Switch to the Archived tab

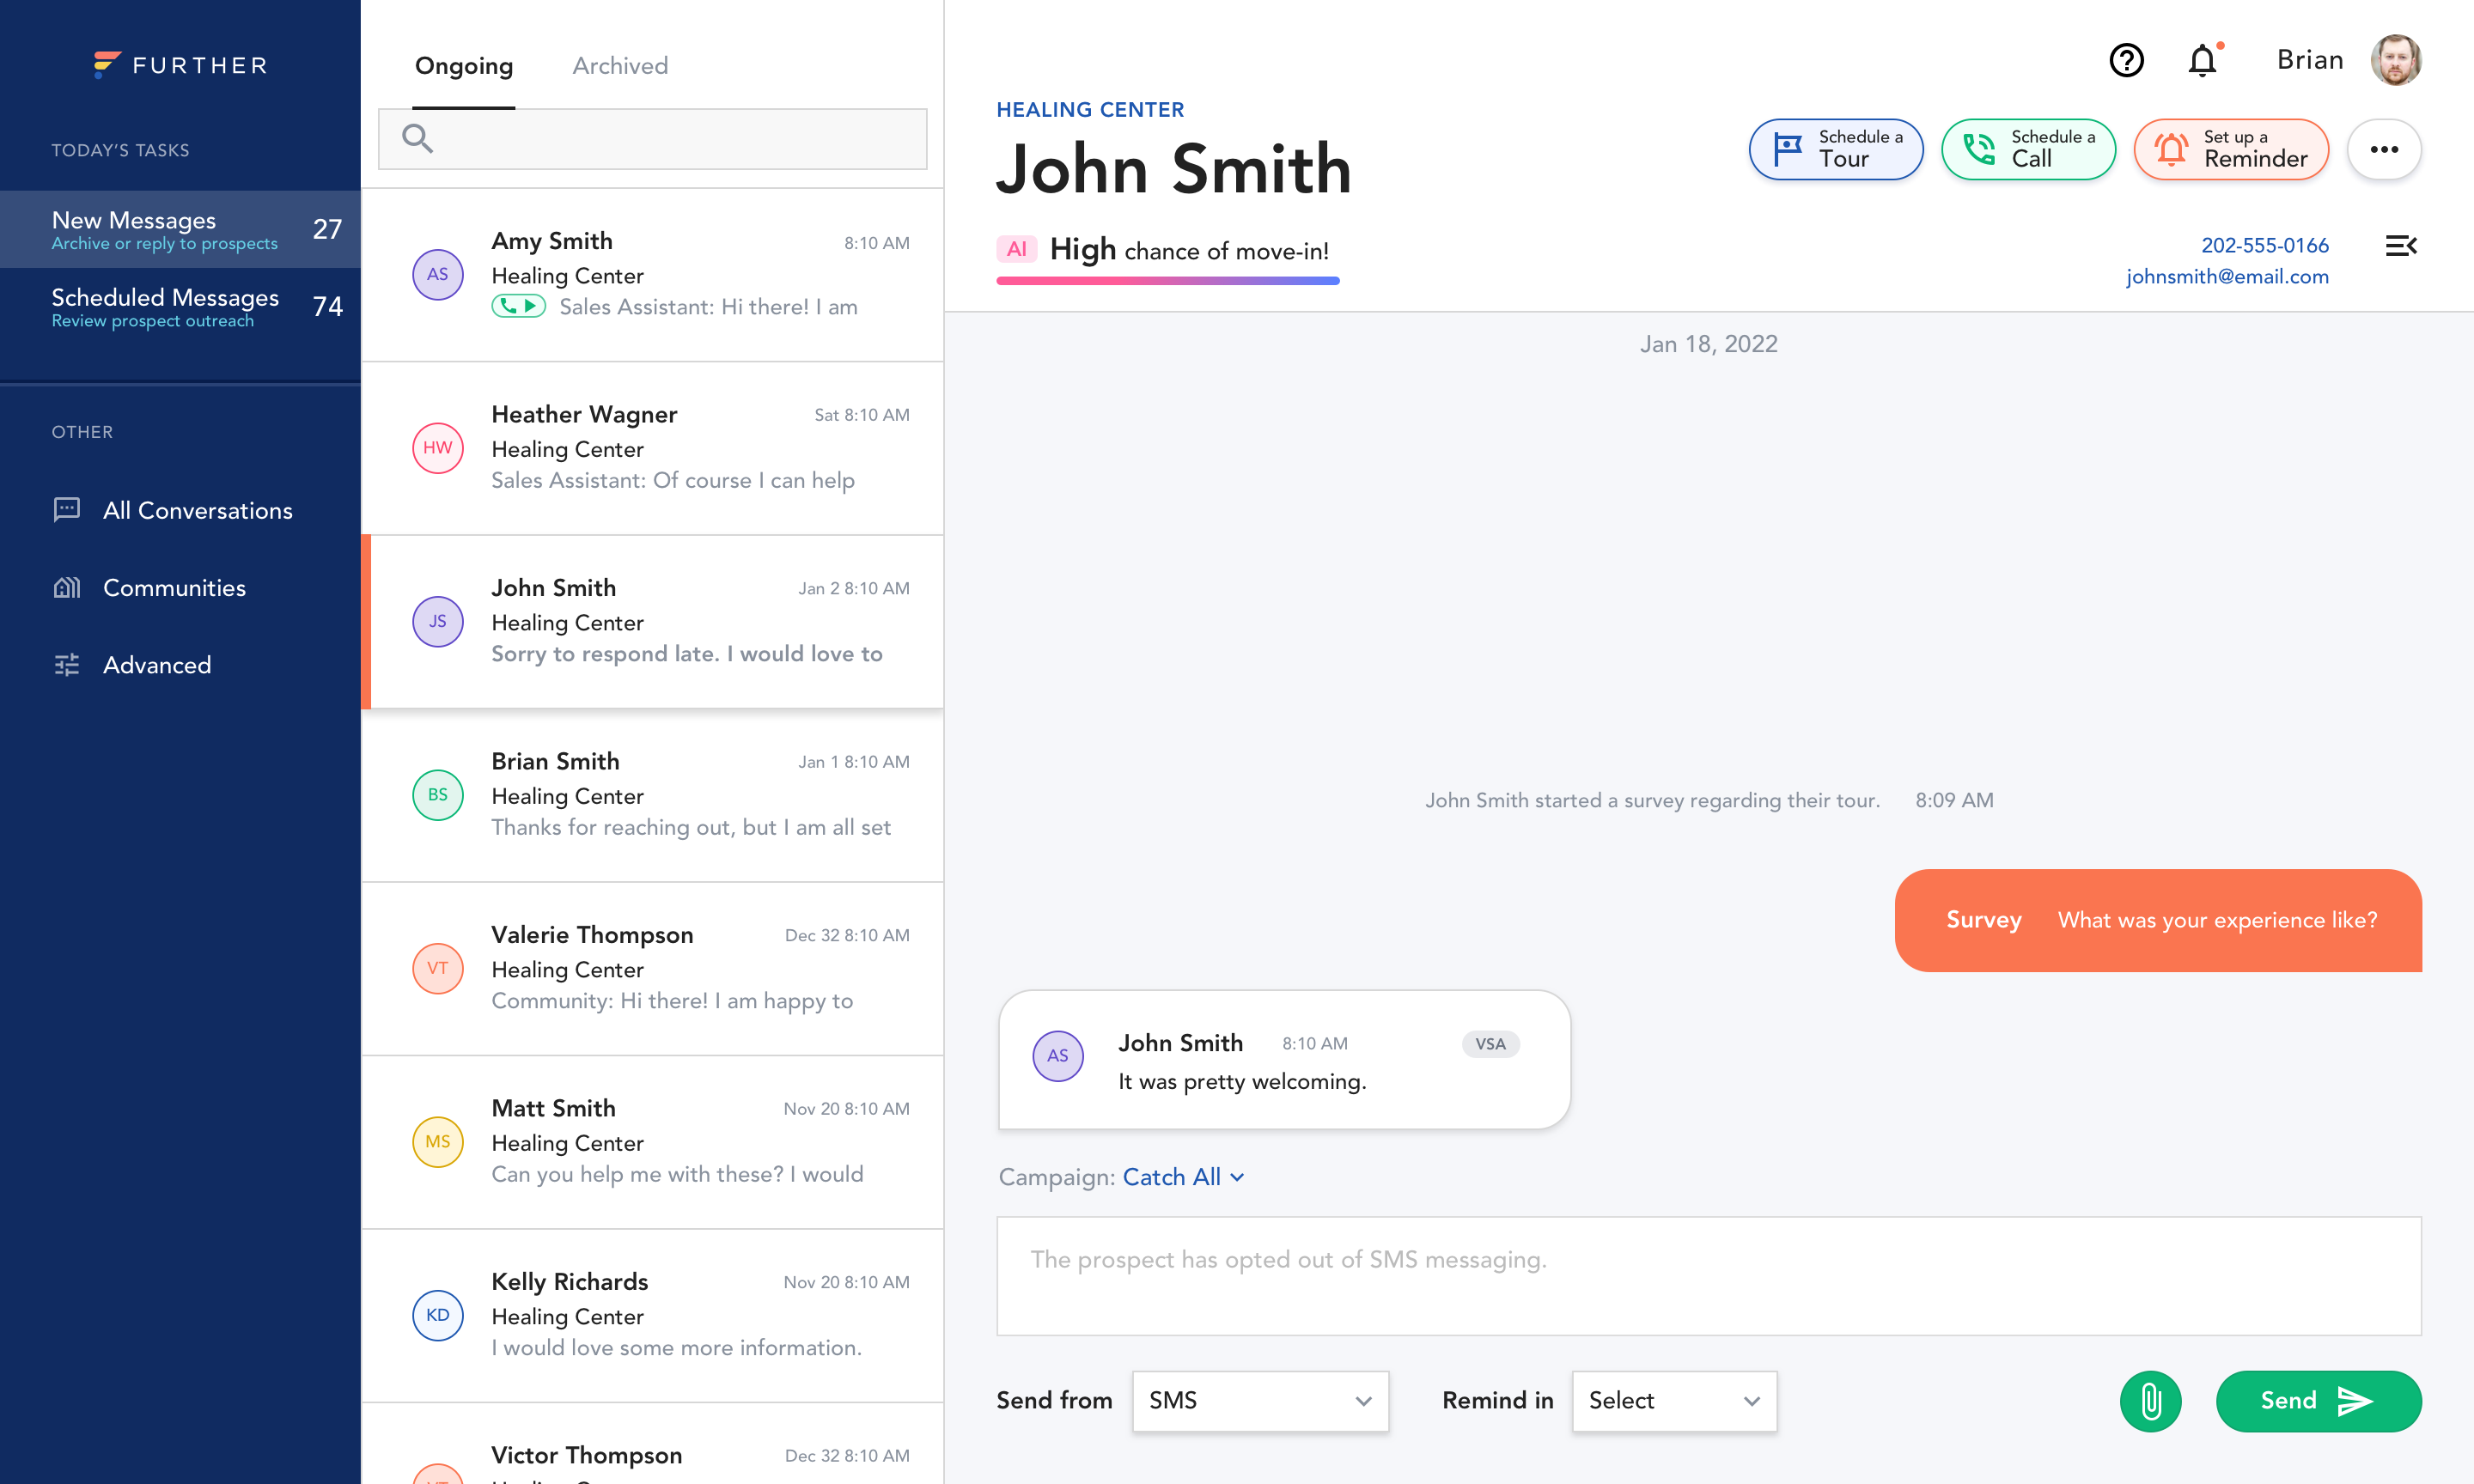point(620,66)
